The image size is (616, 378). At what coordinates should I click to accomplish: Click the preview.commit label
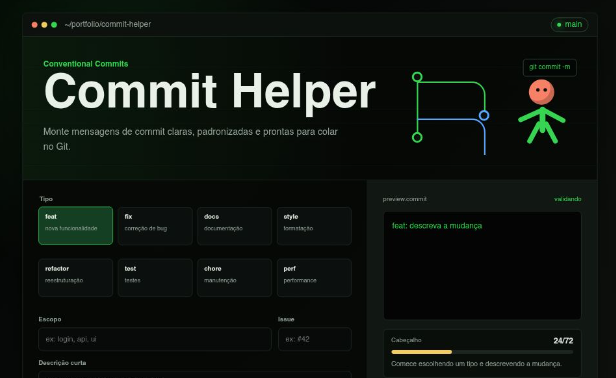point(405,199)
